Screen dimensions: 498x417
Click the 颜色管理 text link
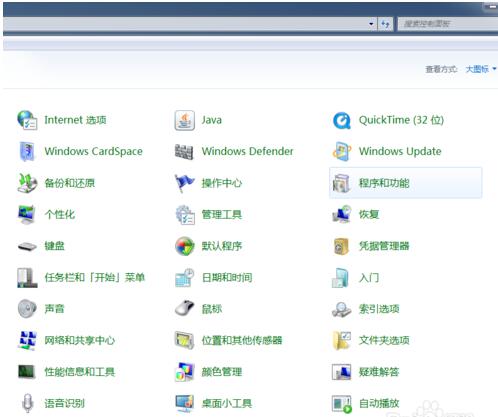pyautogui.click(x=222, y=372)
